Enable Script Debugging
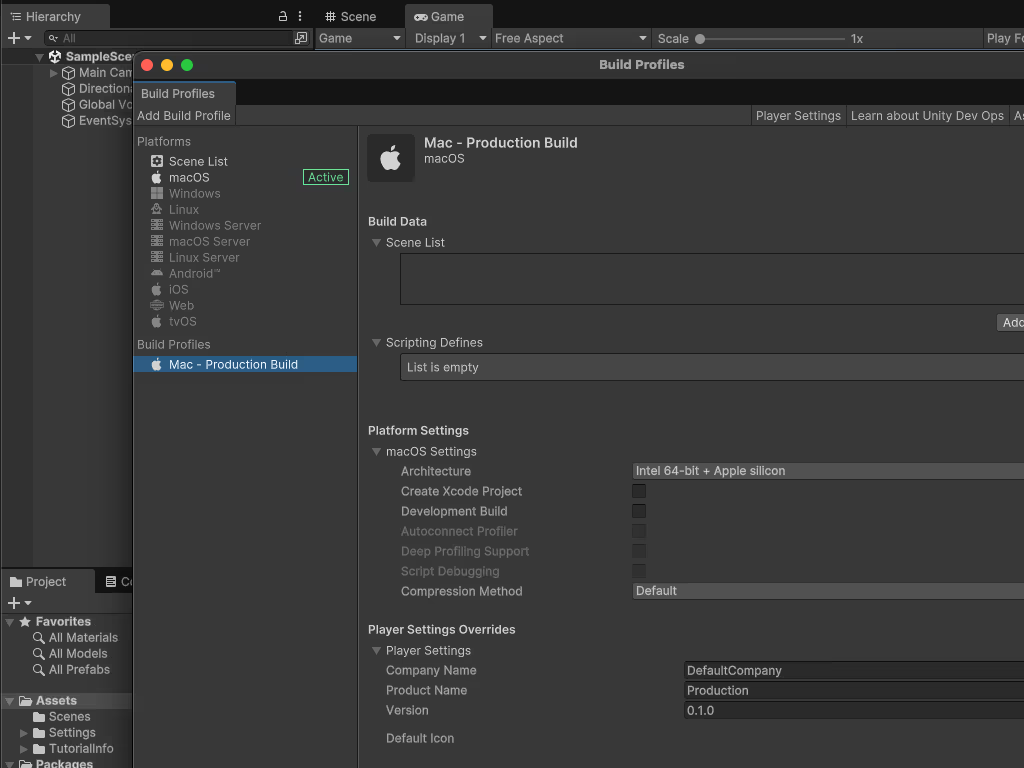Image resolution: width=1024 pixels, height=768 pixels. pyautogui.click(x=639, y=571)
